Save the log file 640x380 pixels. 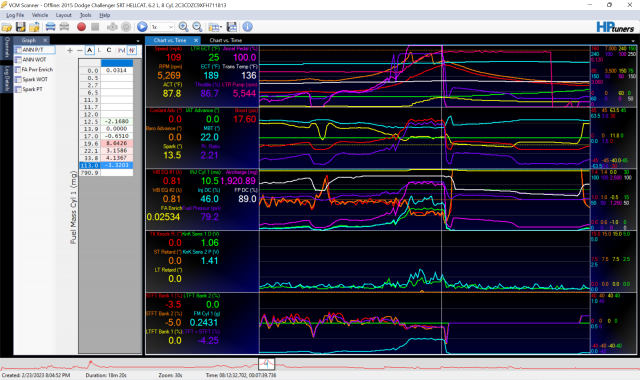(x=20, y=27)
